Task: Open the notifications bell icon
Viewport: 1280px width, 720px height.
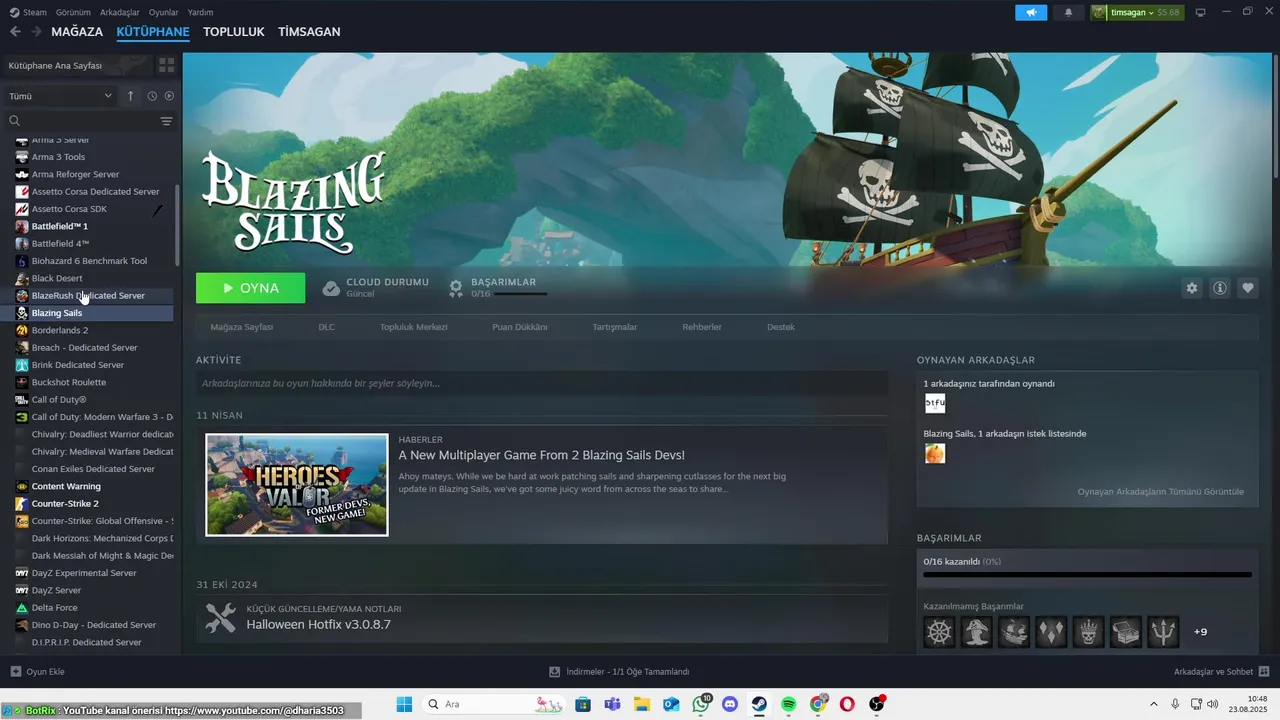Action: (x=1069, y=12)
